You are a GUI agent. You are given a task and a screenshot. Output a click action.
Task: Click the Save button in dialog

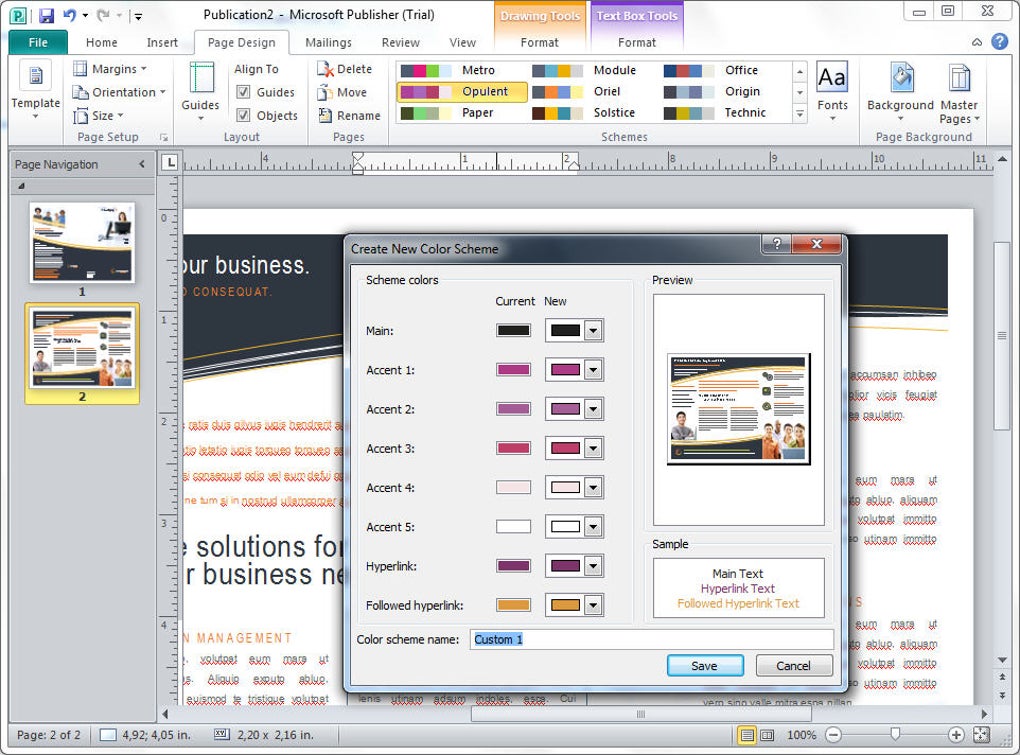click(x=705, y=665)
